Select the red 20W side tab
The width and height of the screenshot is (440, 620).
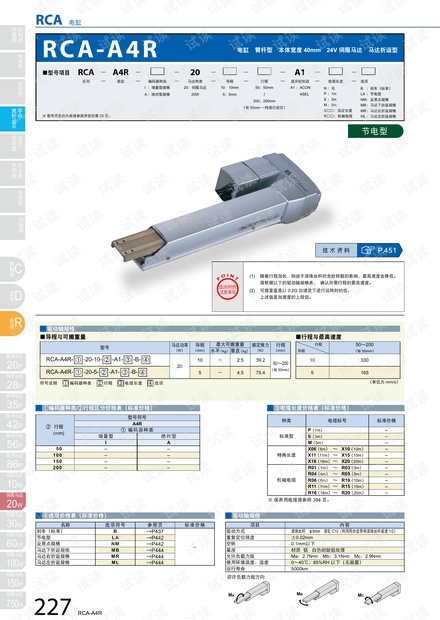point(13,501)
